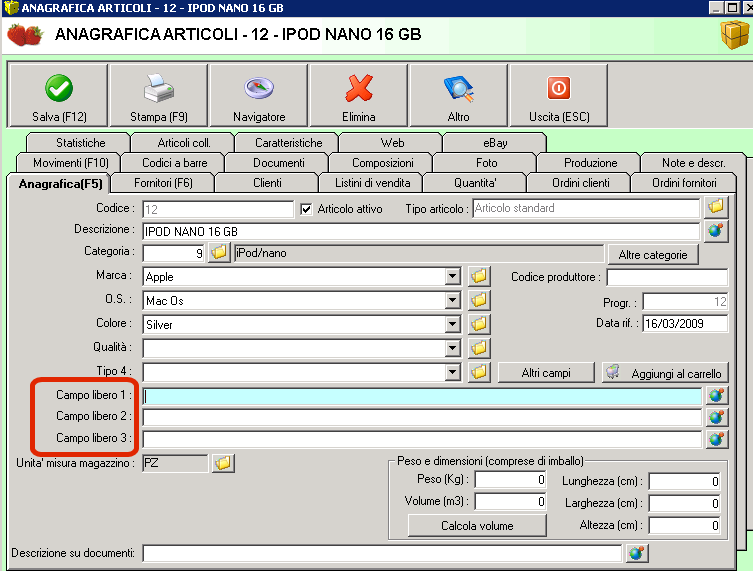
Task: Expand the Colore dropdown showing Silver
Action: pos(452,325)
